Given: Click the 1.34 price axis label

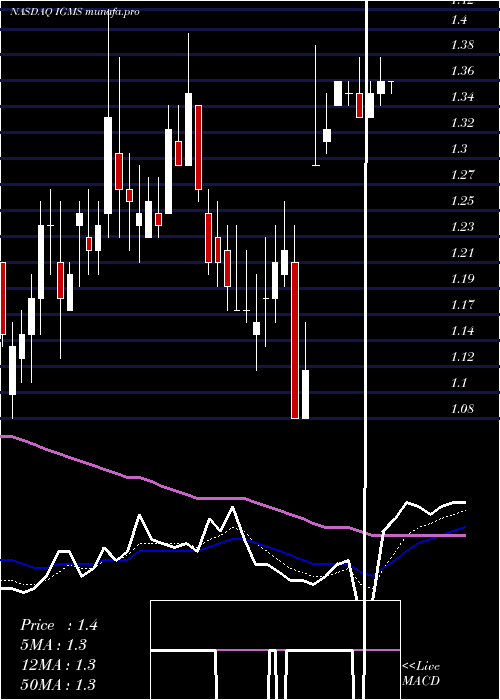Looking at the screenshot, I should [x=462, y=97].
